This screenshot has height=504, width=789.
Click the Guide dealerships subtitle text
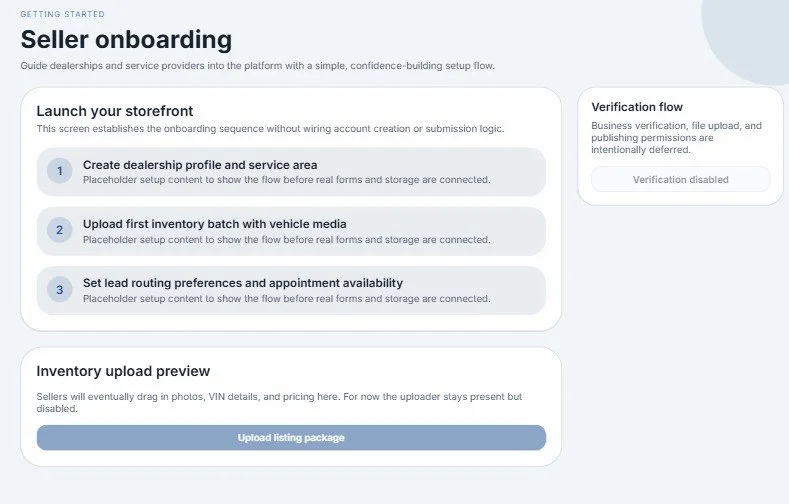258,65
